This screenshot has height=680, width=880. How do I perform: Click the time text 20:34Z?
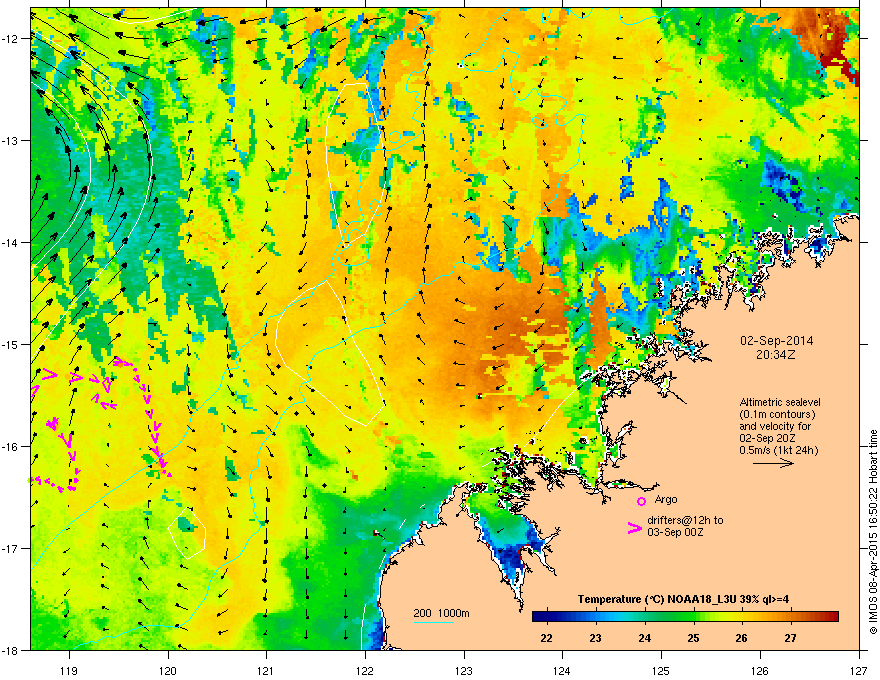tap(776, 355)
